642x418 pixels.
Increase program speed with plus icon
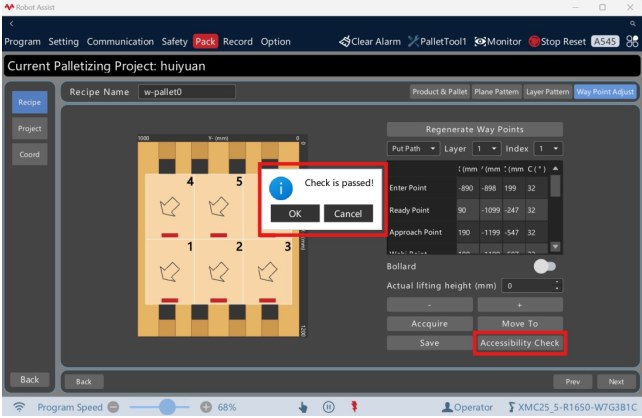click(x=206, y=407)
